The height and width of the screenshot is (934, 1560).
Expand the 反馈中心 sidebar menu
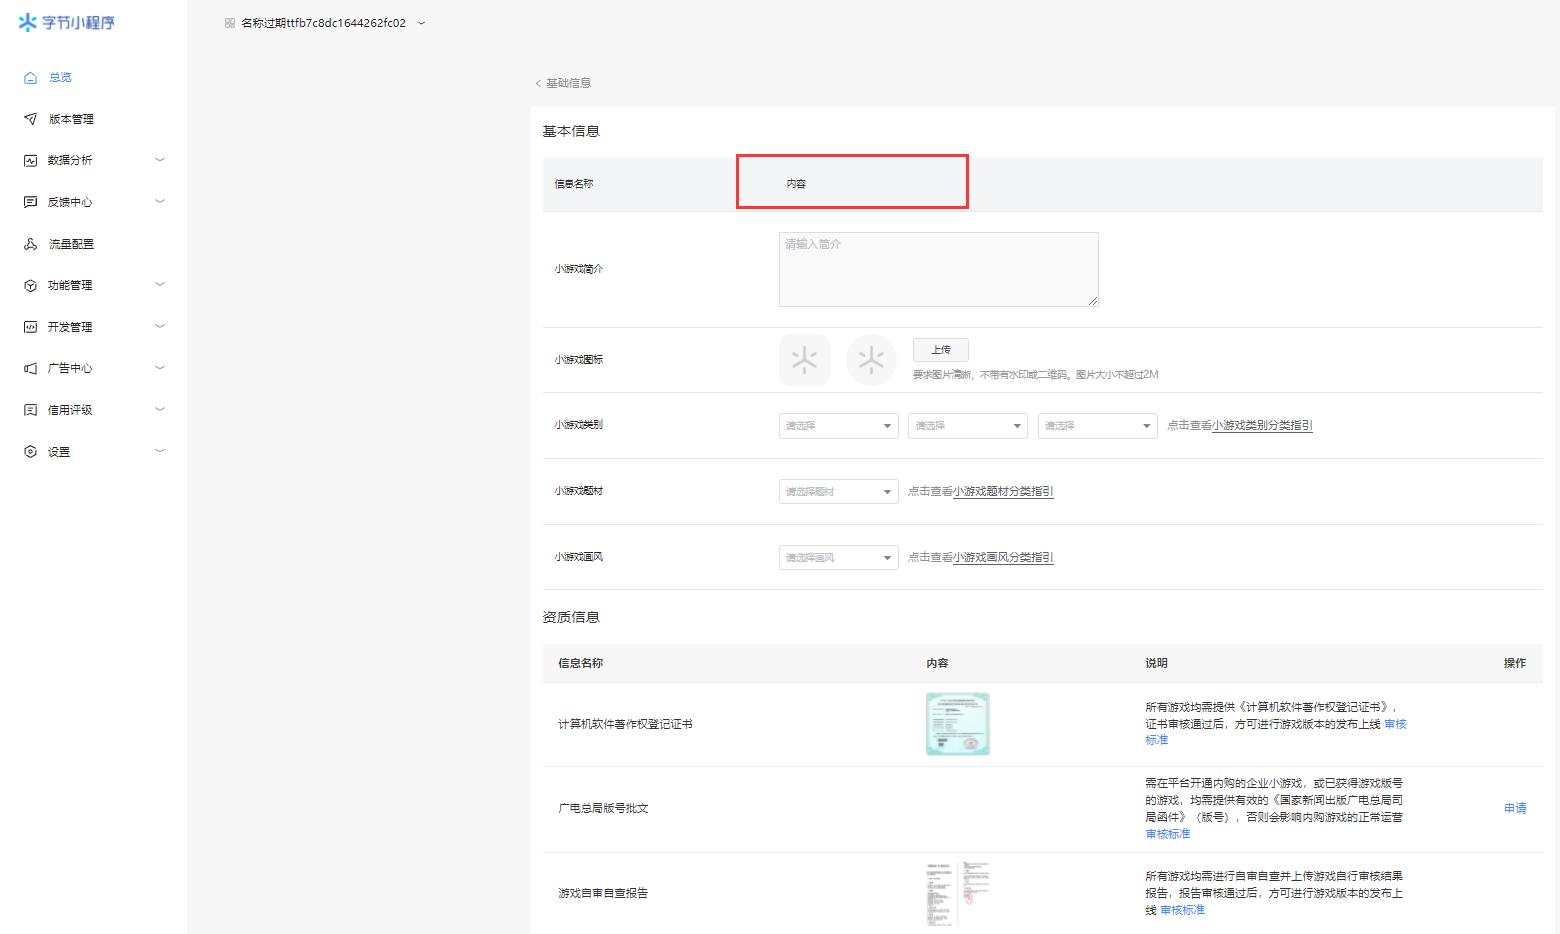tap(159, 201)
